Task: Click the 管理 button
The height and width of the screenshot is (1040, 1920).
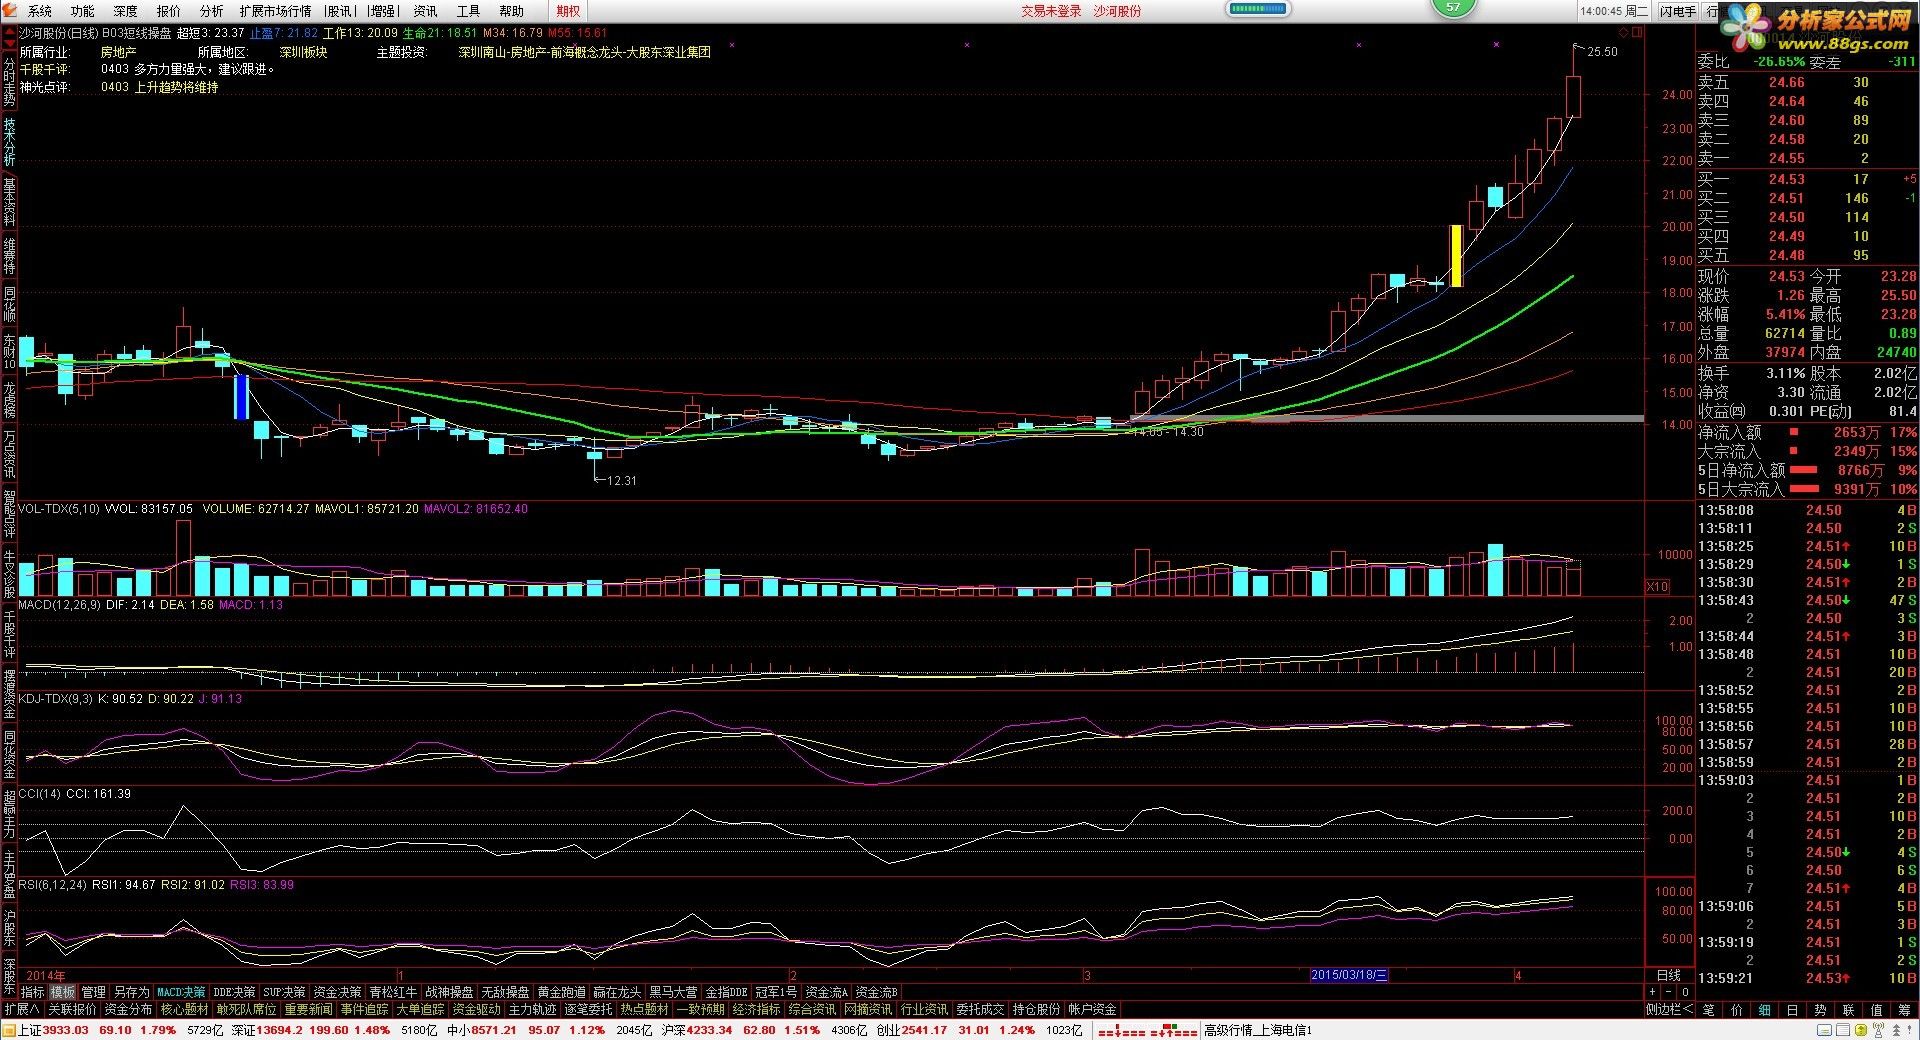Action: [x=93, y=992]
